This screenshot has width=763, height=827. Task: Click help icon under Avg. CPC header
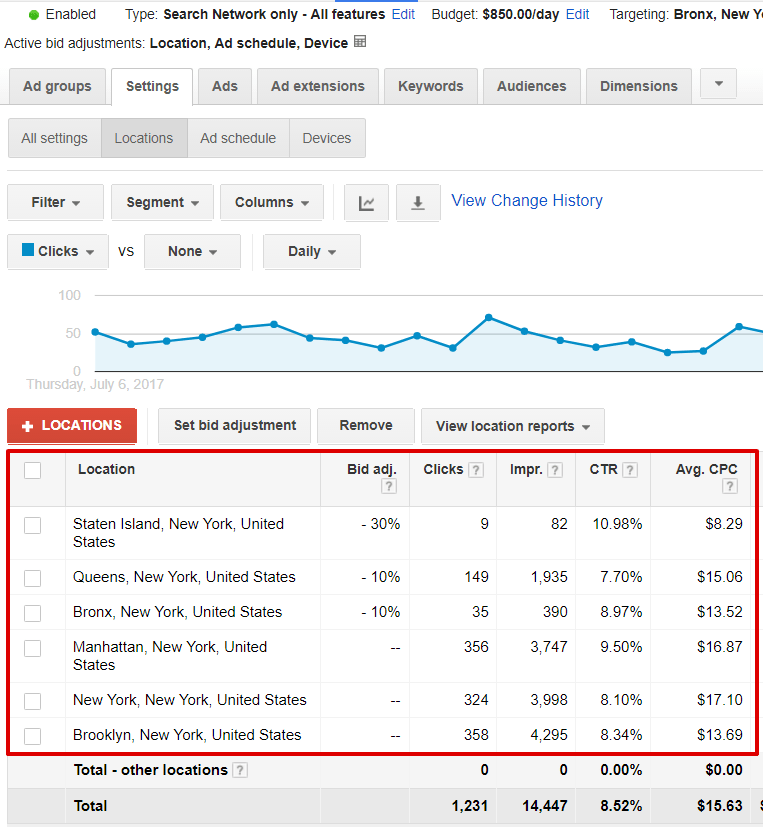tap(730, 487)
